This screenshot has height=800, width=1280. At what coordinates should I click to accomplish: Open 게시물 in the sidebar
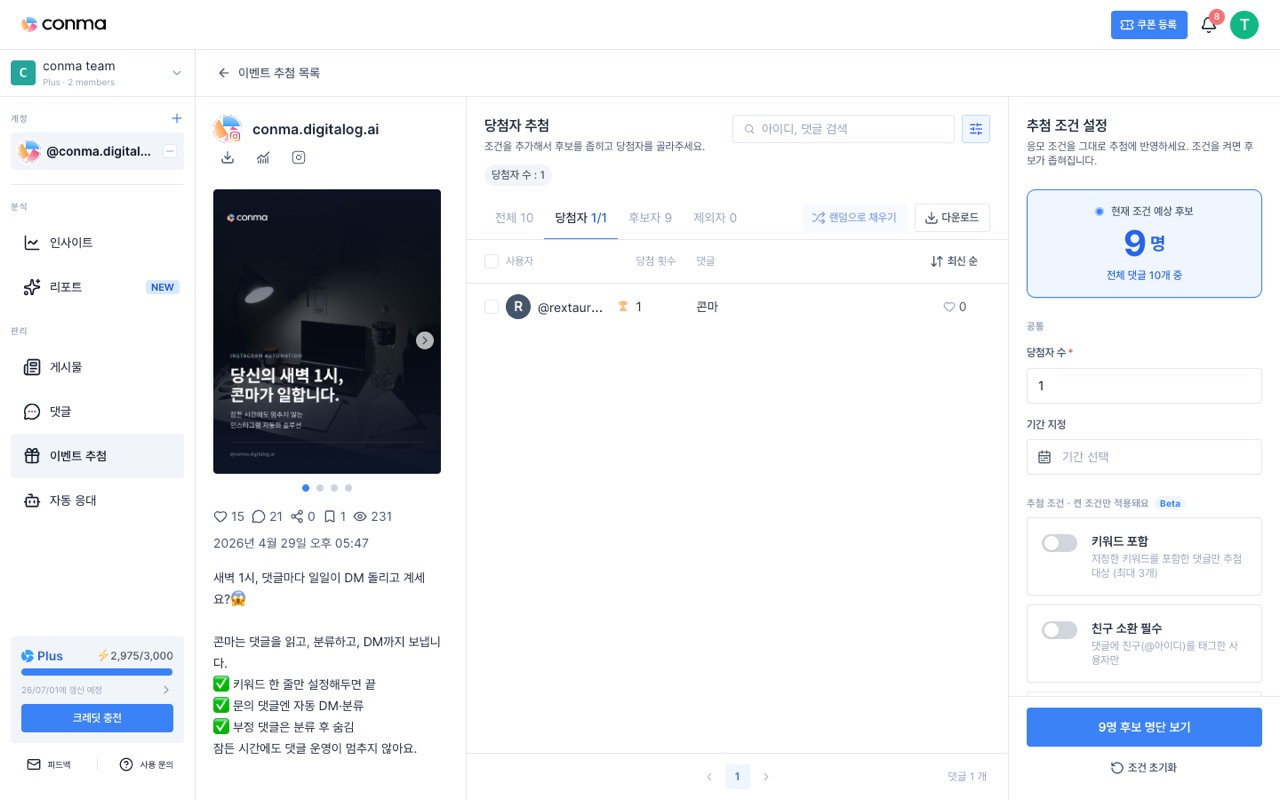97,367
